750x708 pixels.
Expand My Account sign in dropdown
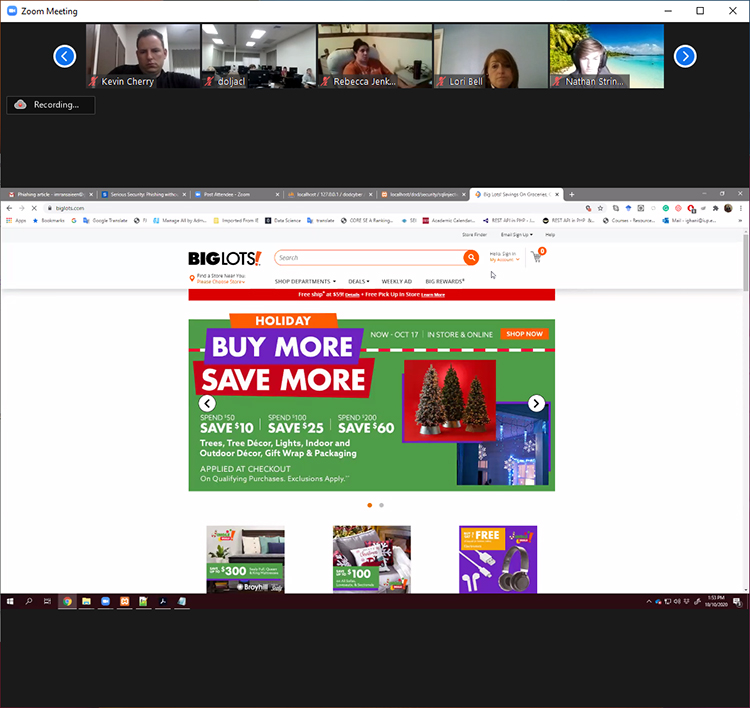pyautogui.click(x=504, y=260)
